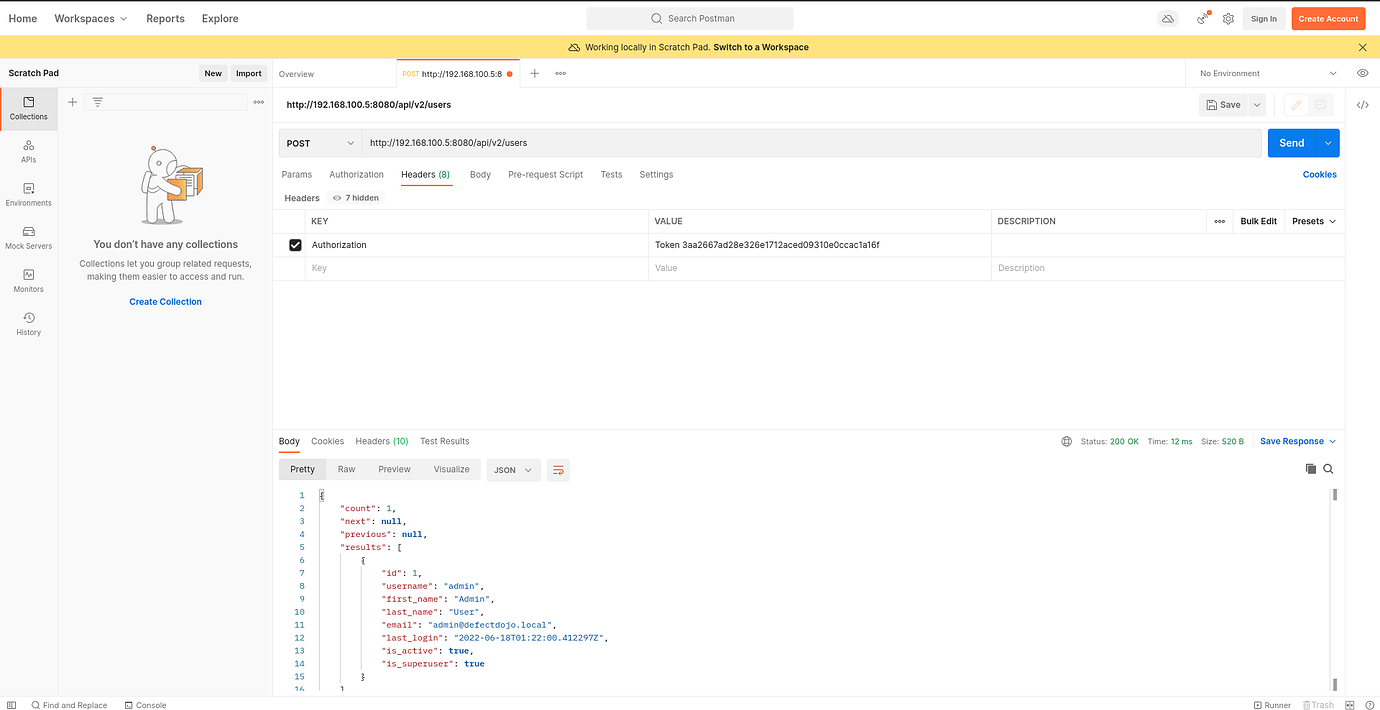Open the environment quick look eye icon
This screenshot has width=1380, height=710.
[1362, 73]
